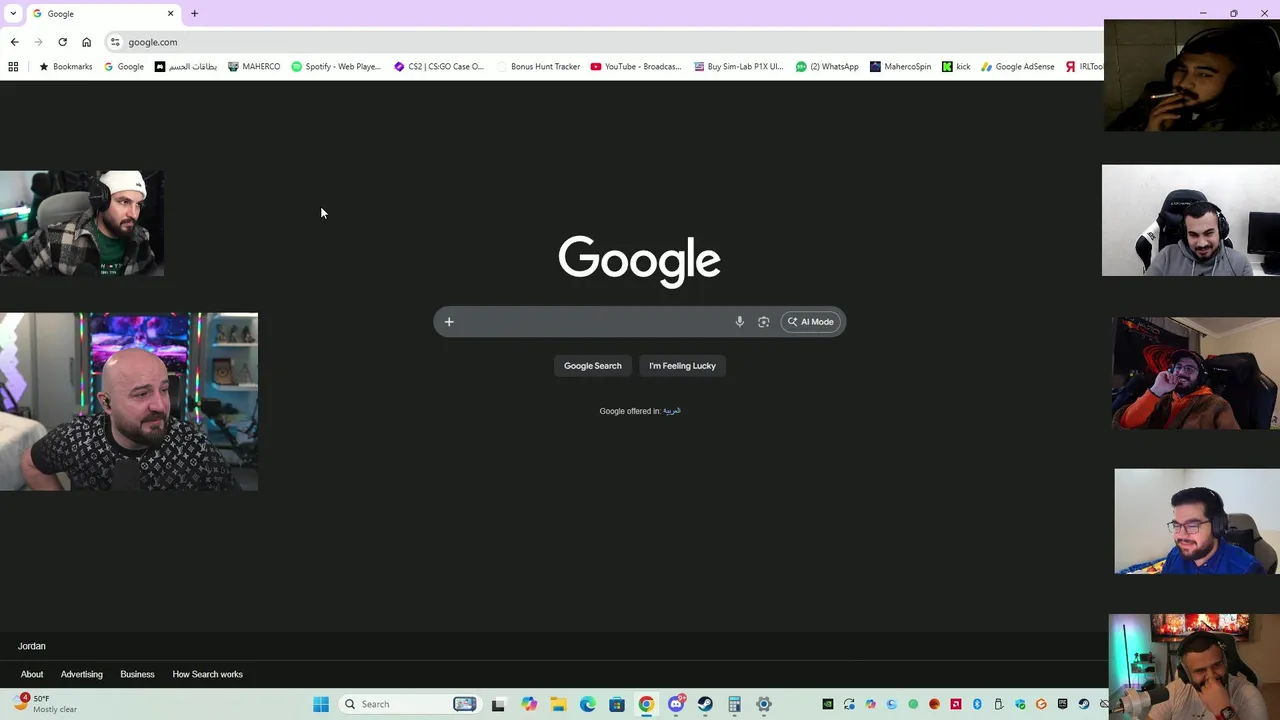This screenshot has width=1280, height=720.
Task: Select Chrome icon on taskbar
Action: (647, 704)
